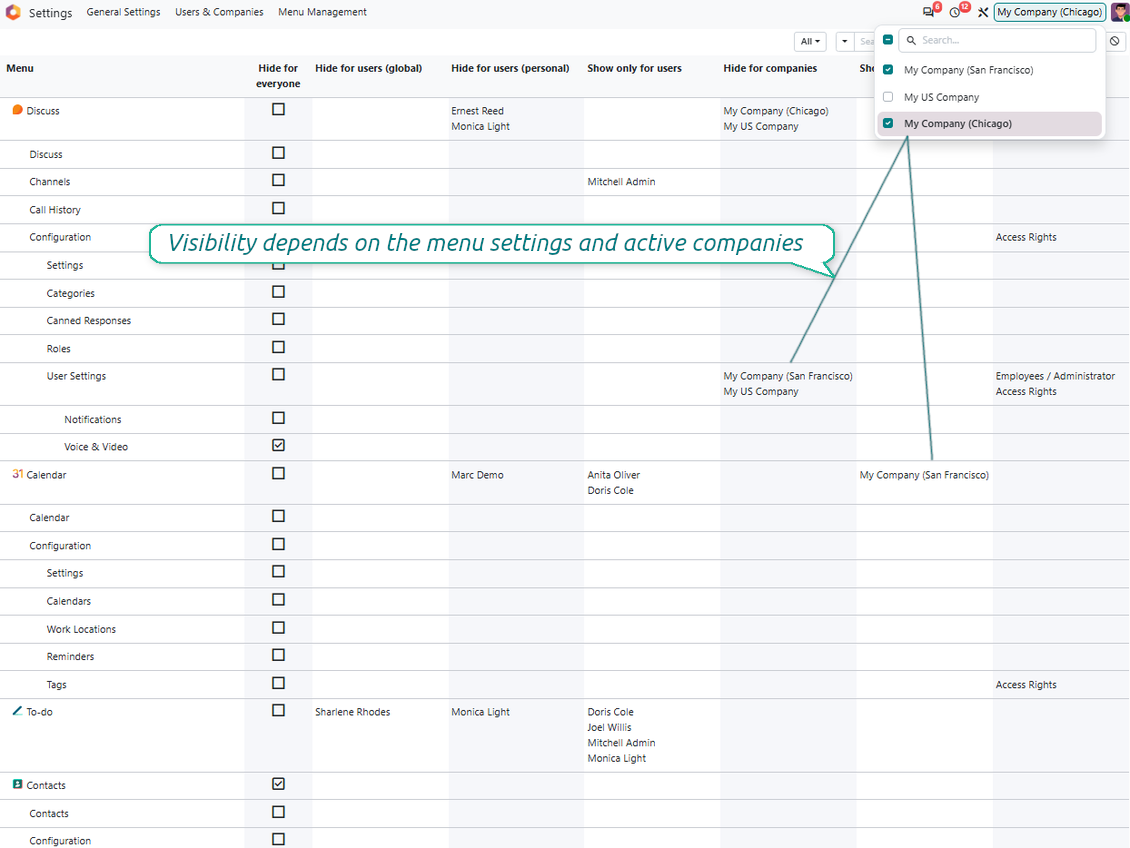Click Sharlene Rhodes in To-do row
1130x848 pixels.
(352, 712)
